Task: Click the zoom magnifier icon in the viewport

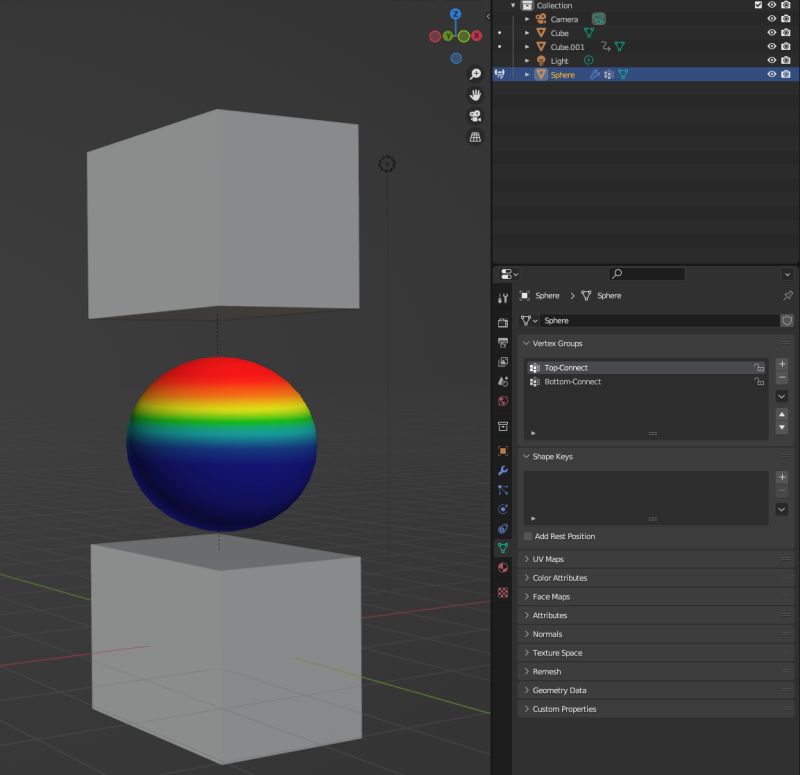Action: pos(475,74)
